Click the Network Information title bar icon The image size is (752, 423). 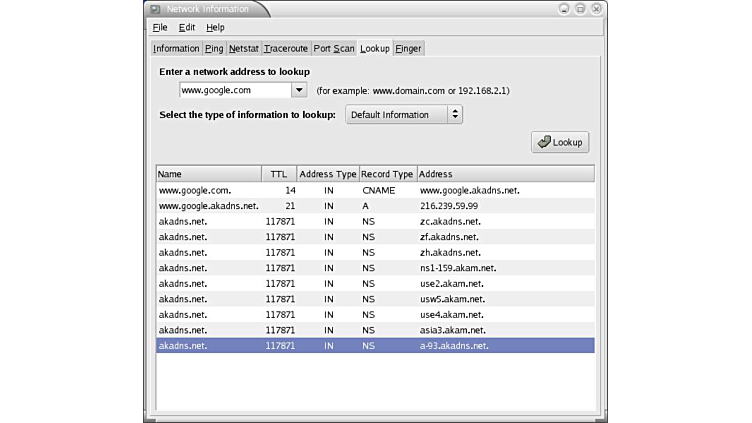[155, 8]
